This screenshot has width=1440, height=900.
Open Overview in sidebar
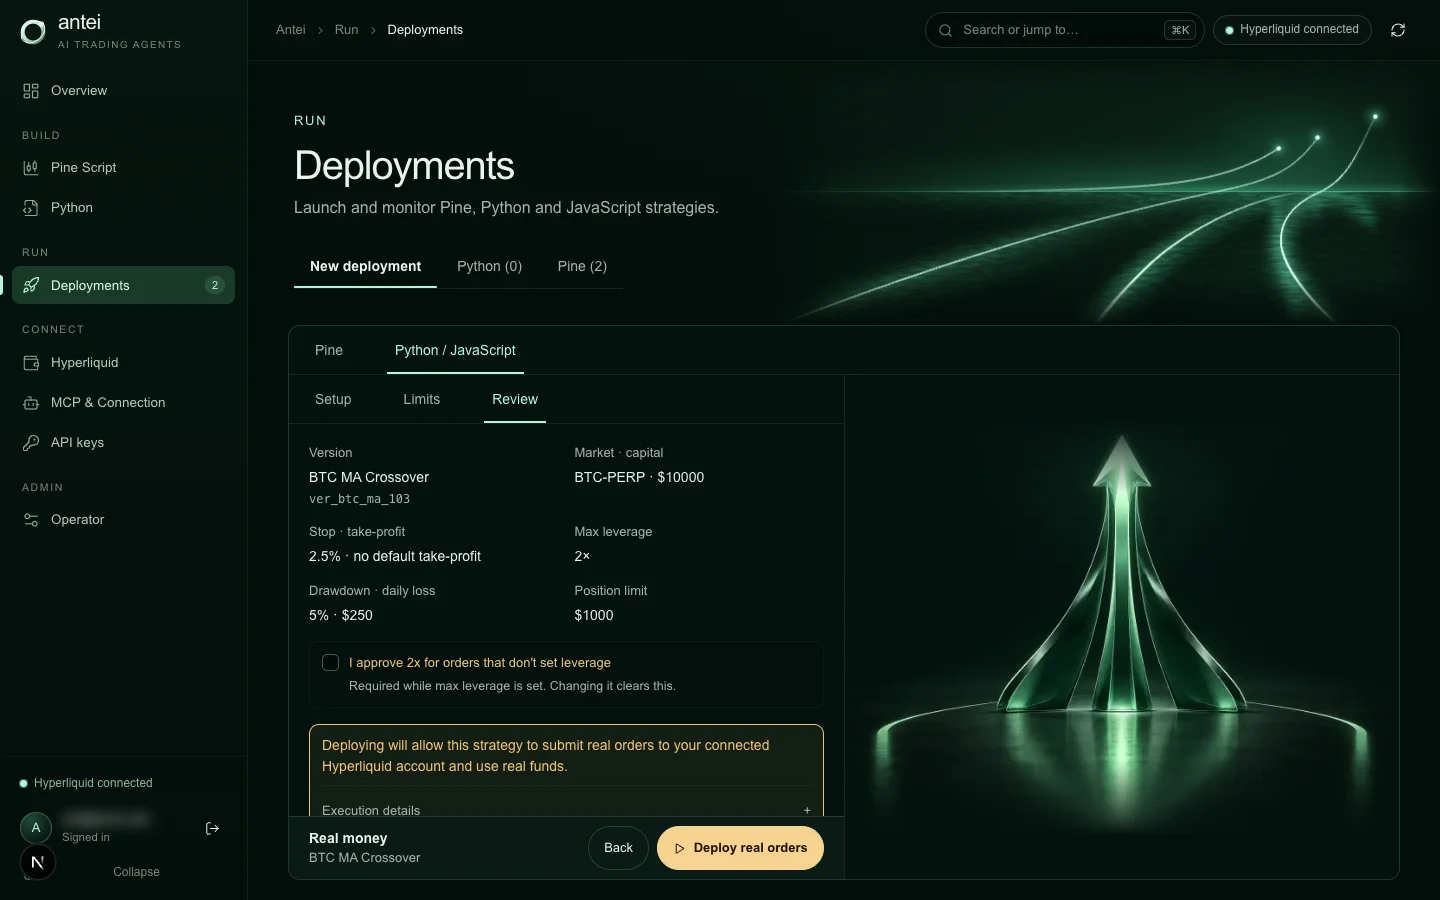(x=123, y=91)
